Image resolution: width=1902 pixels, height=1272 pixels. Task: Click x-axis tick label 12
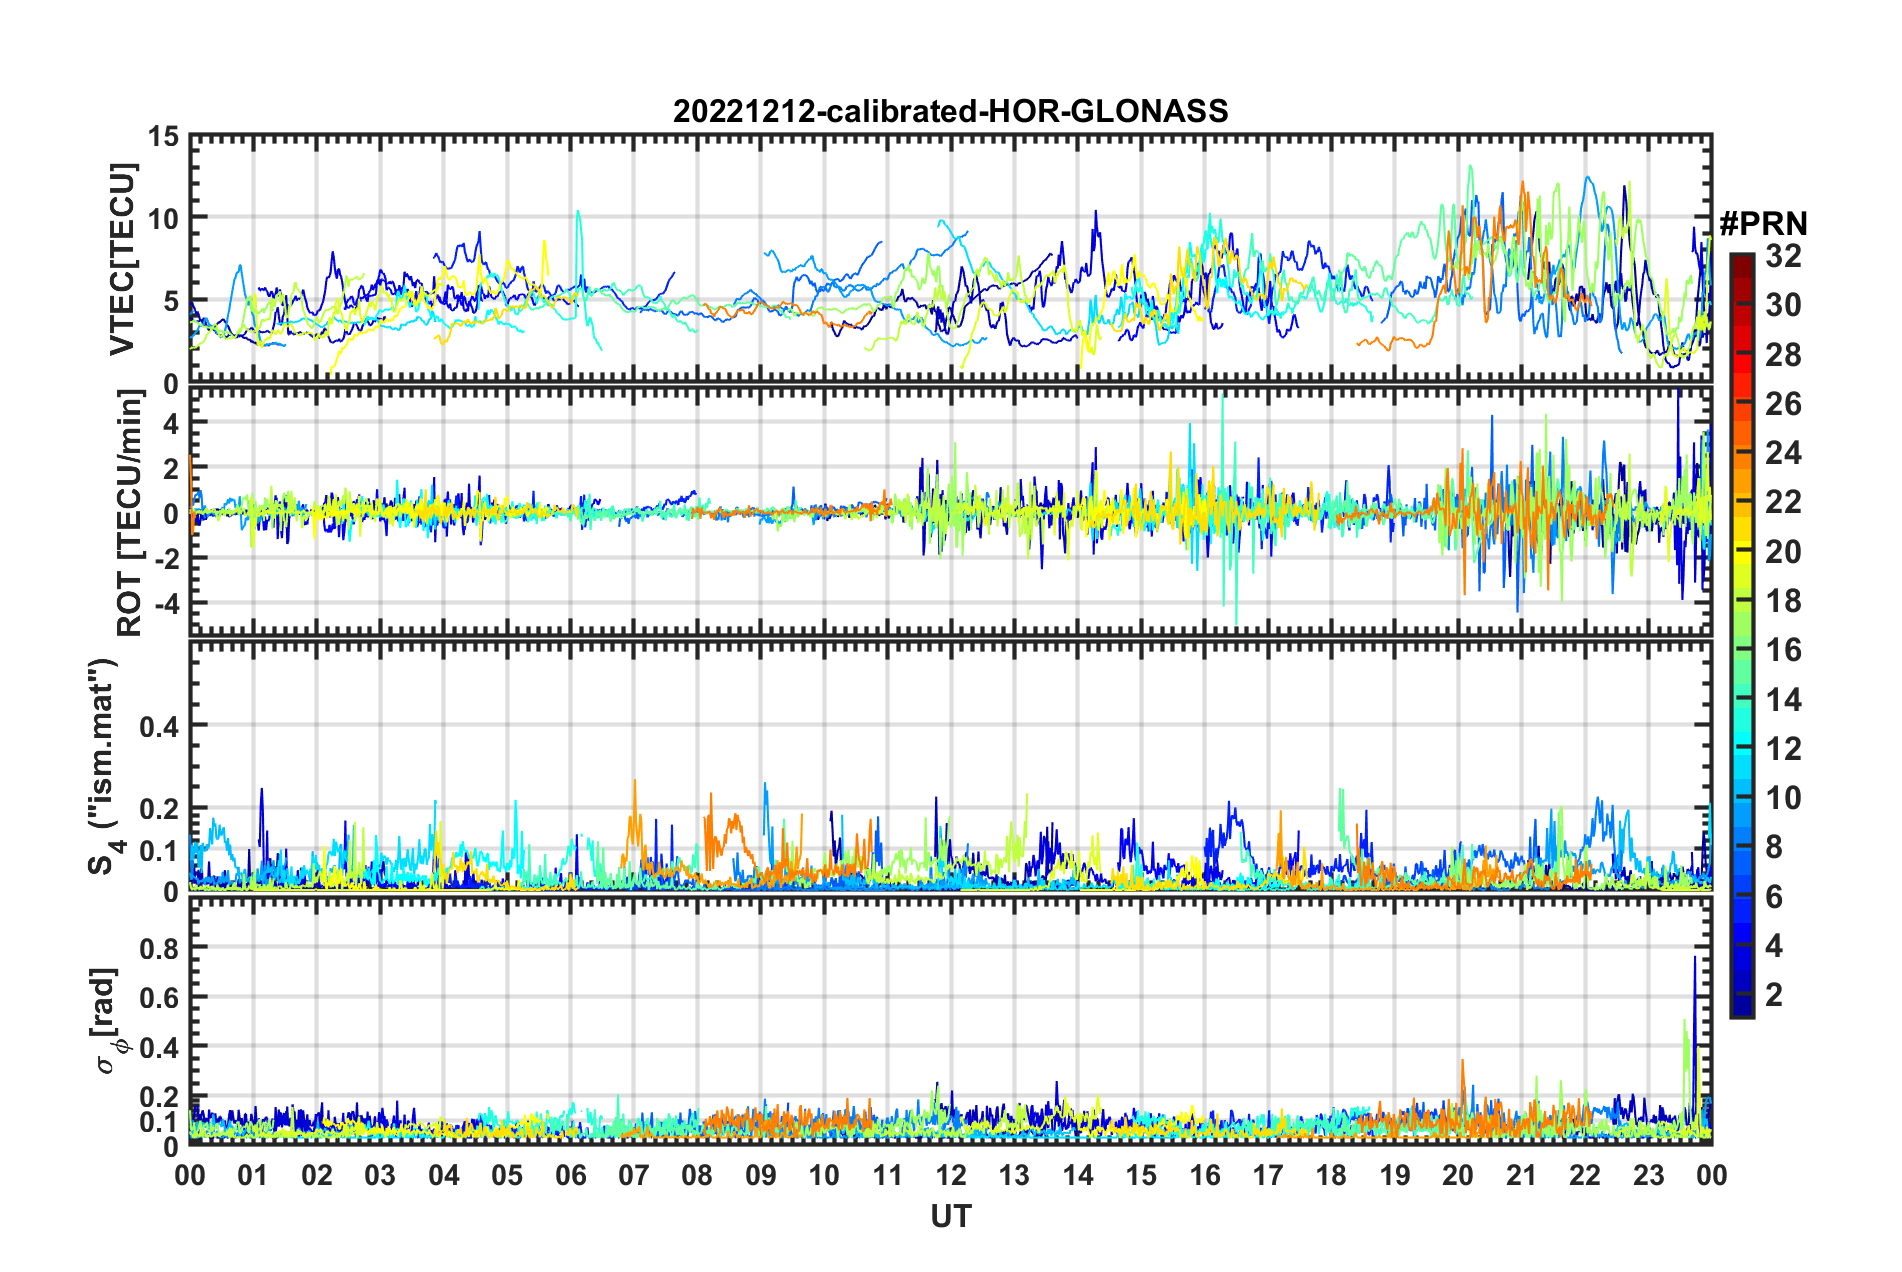951,1175
